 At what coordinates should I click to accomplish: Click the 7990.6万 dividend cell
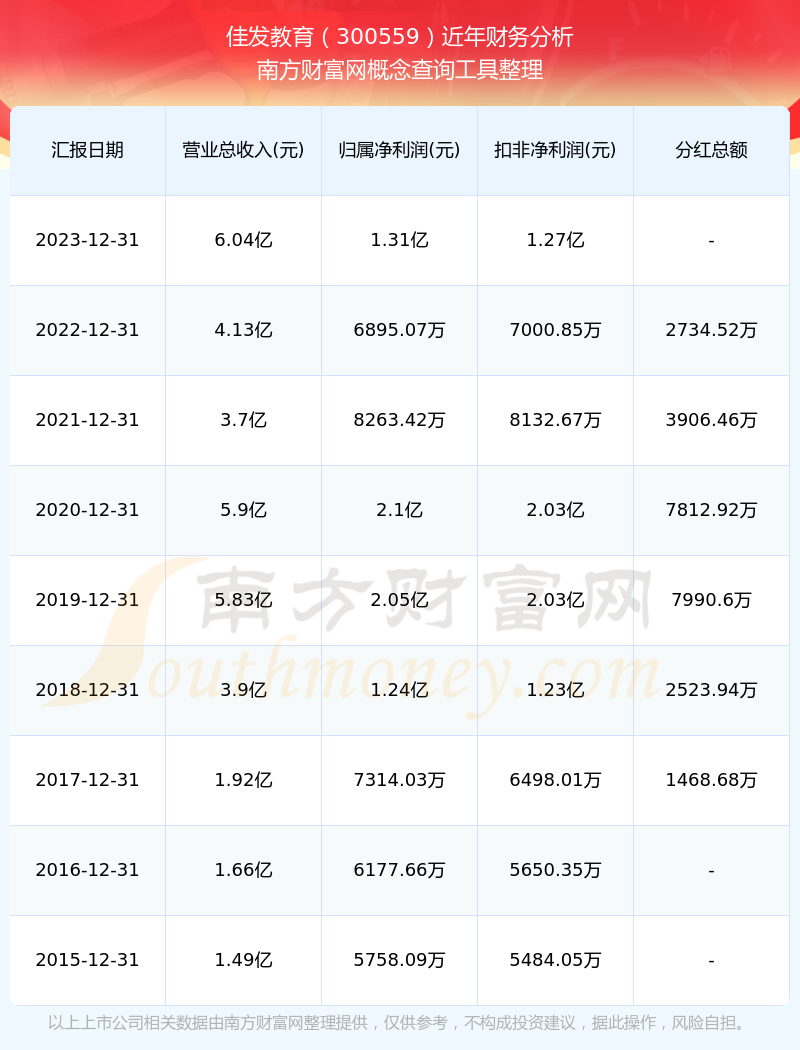(712, 599)
